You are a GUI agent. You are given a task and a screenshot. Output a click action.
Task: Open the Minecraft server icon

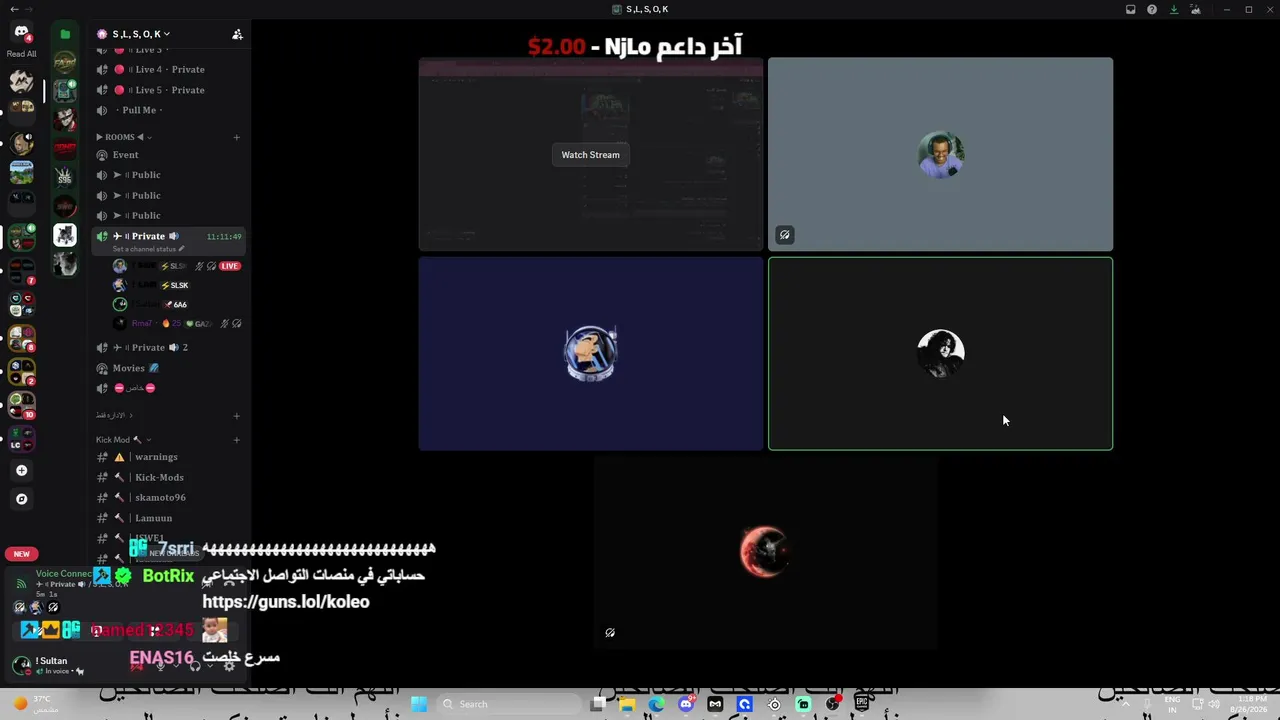click(21, 171)
